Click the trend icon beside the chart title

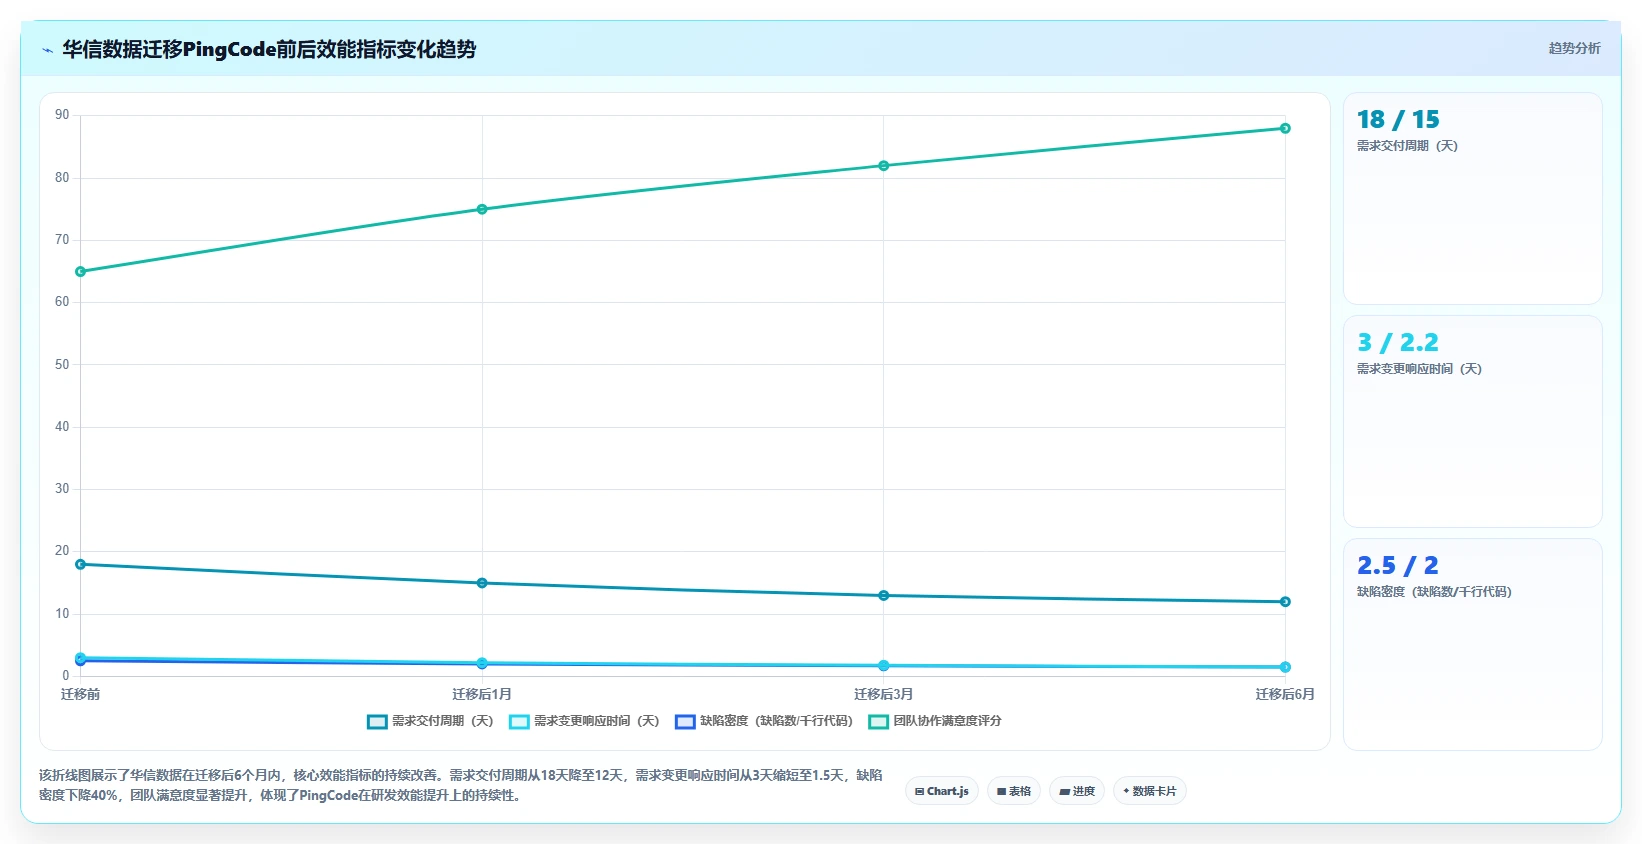coord(47,50)
